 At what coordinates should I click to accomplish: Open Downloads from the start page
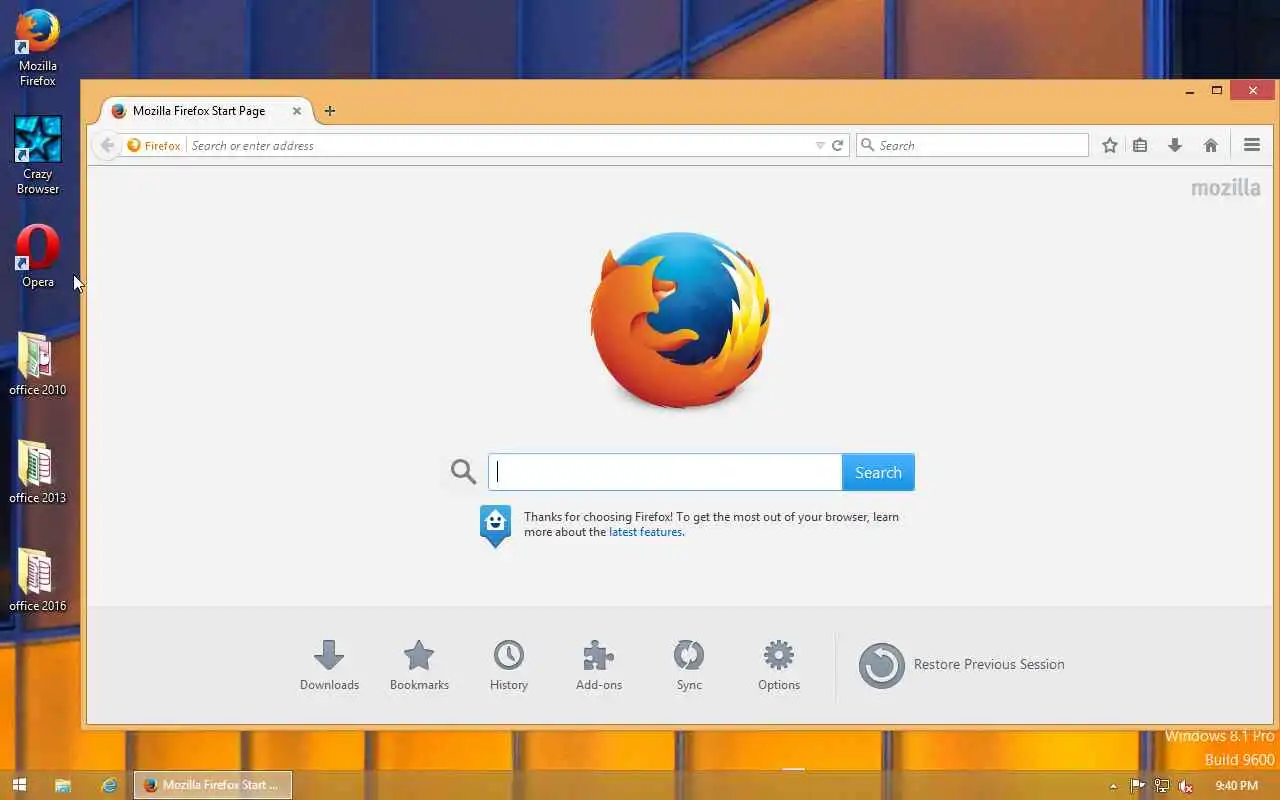329,666
